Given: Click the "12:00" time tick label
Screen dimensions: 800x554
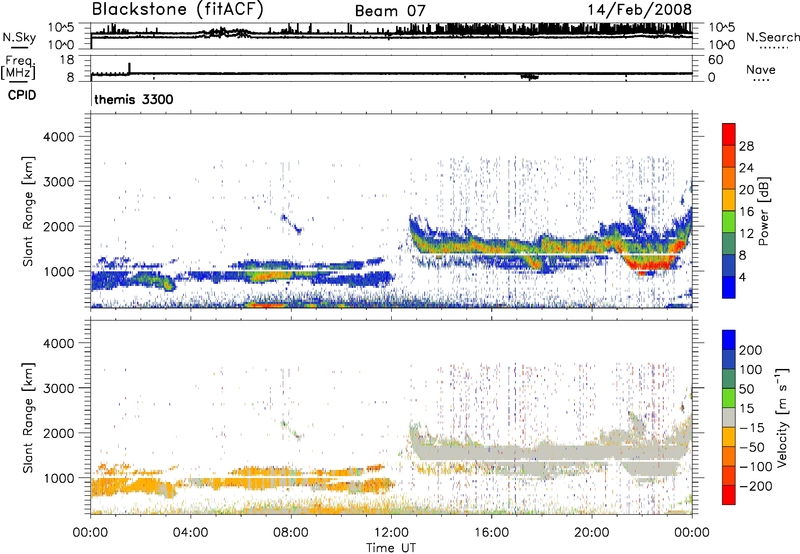Looking at the screenshot, I should (391, 533).
